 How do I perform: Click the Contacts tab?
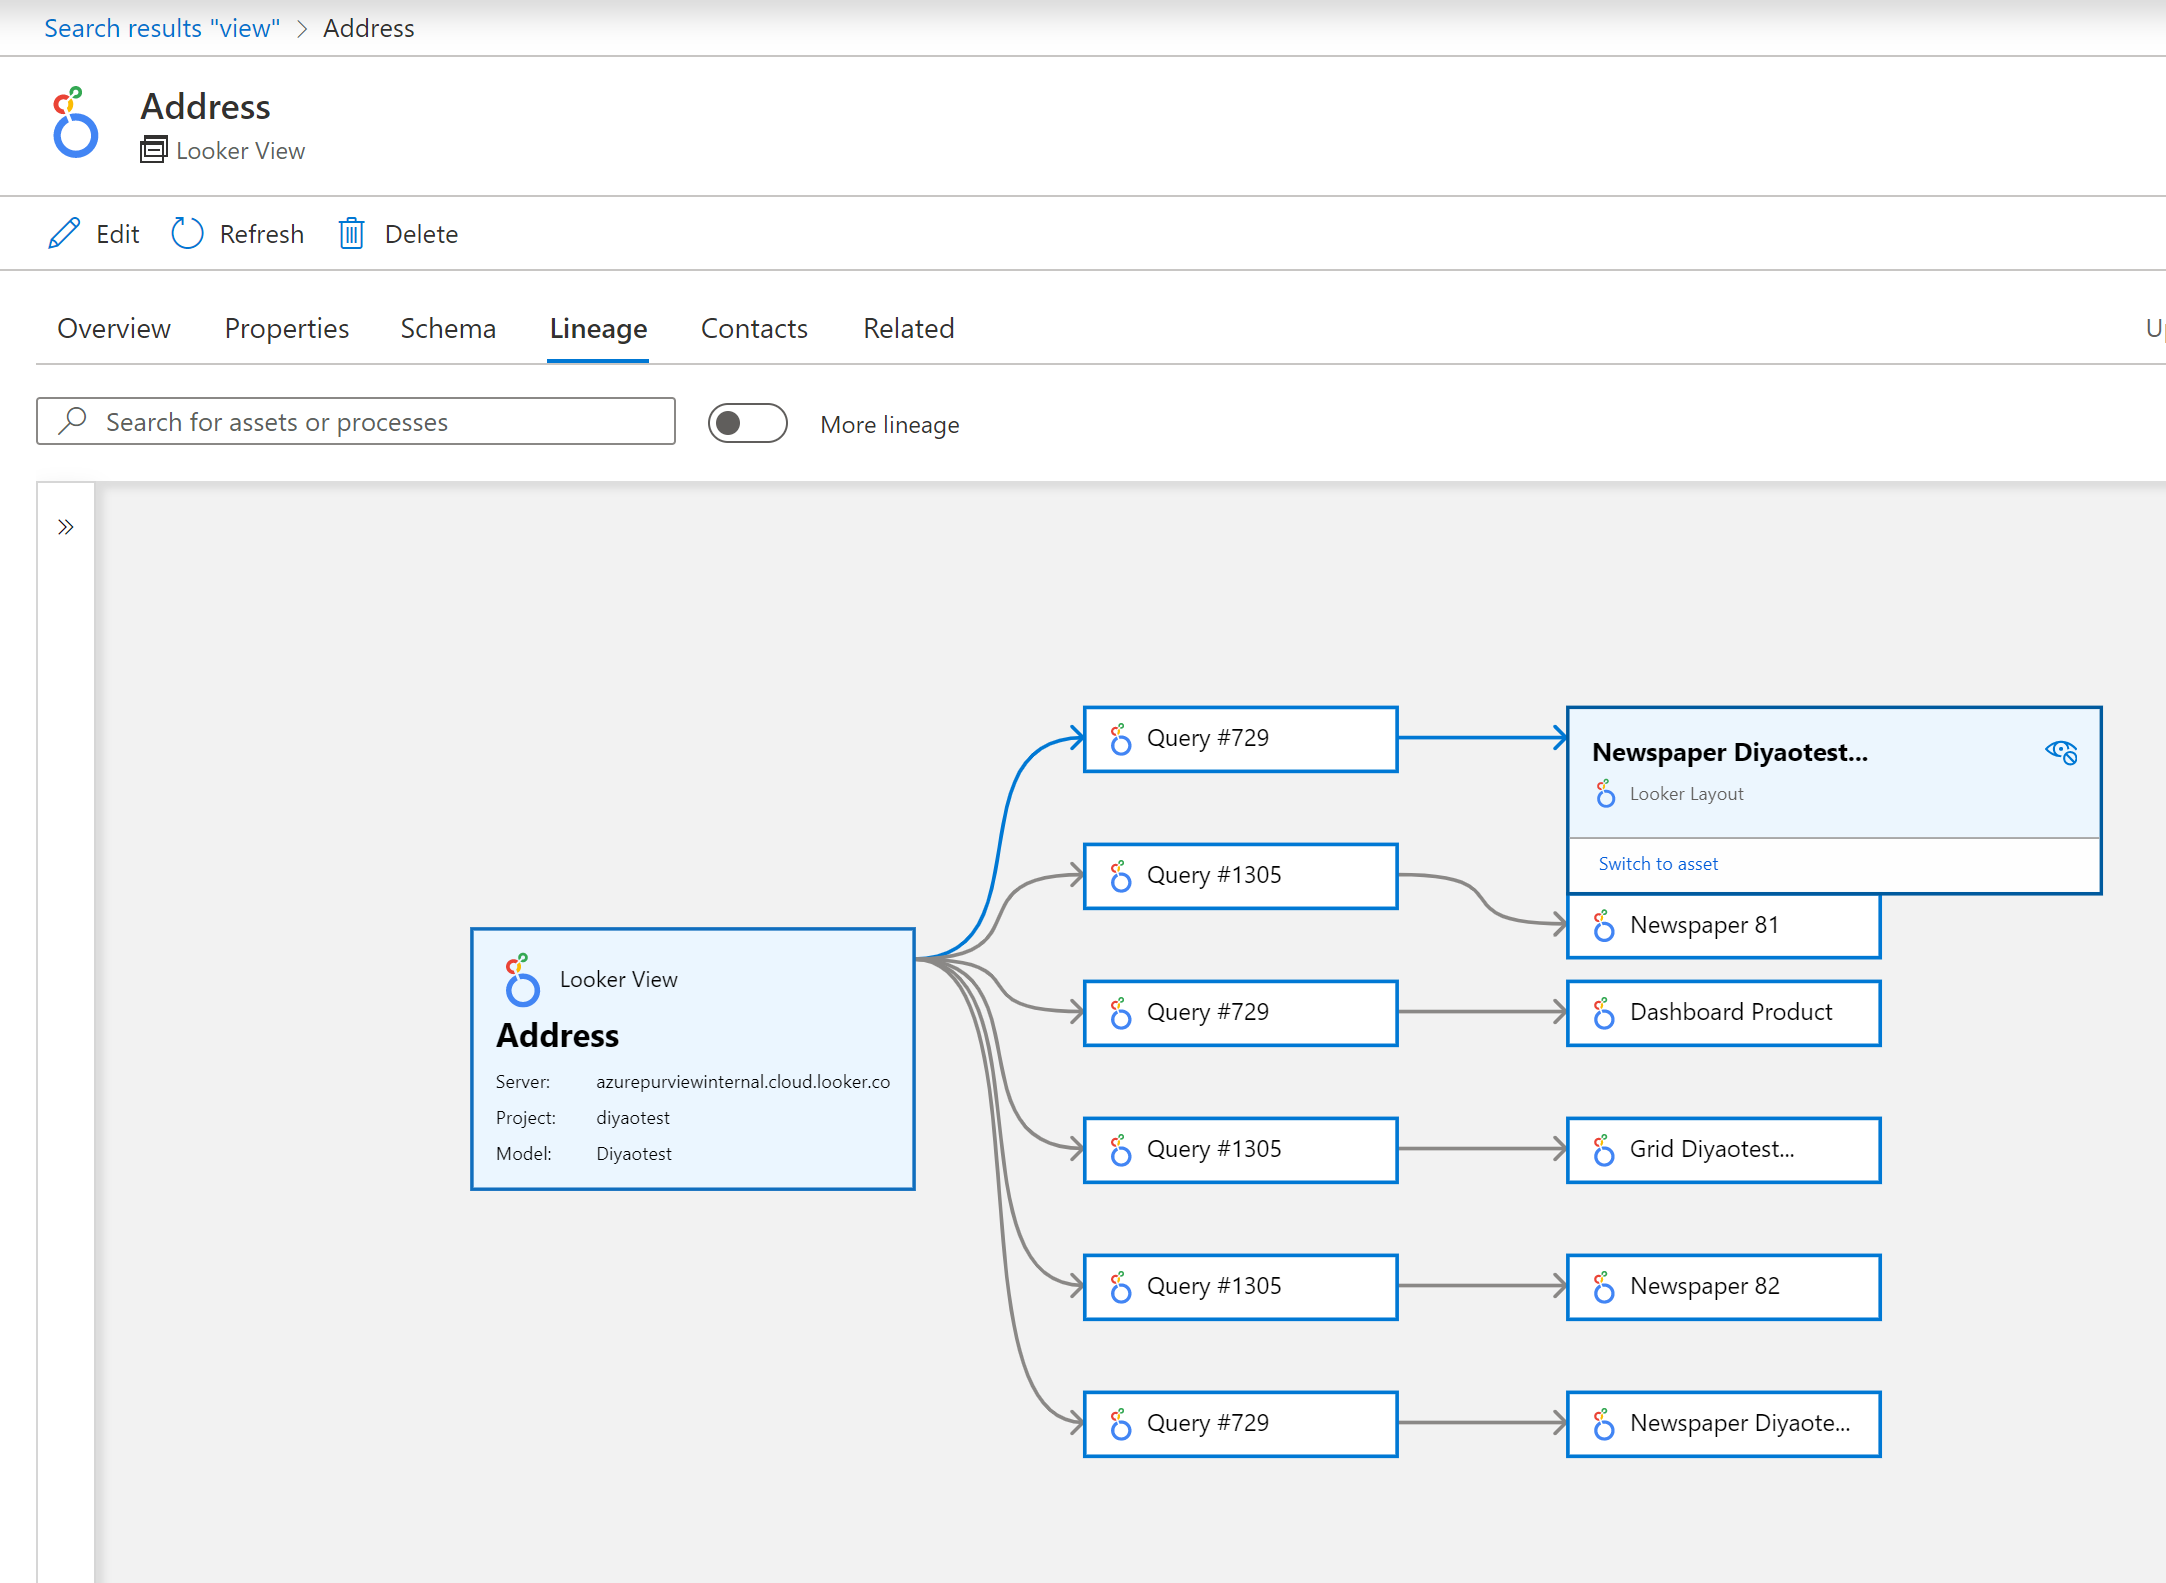(753, 328)
